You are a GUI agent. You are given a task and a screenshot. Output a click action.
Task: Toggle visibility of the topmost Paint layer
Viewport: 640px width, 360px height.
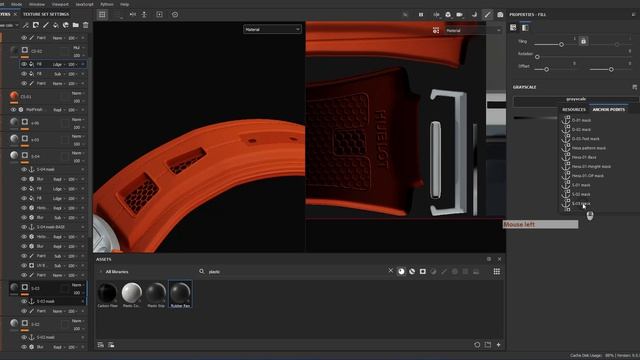click(x=24, y=38)
